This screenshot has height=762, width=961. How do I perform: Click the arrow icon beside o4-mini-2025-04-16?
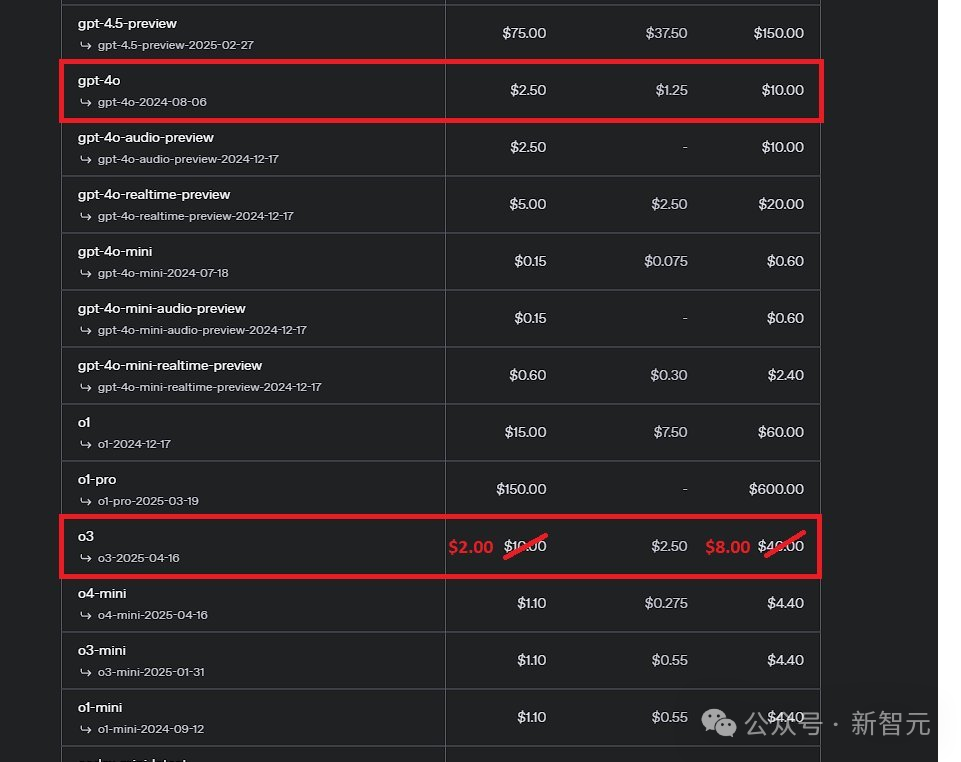tap(86, 615)
